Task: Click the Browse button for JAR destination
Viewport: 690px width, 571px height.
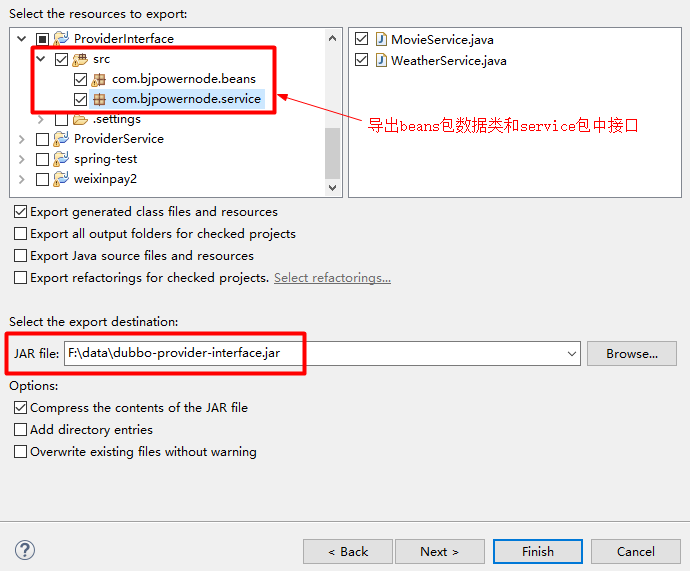Action: coord(631,354)
